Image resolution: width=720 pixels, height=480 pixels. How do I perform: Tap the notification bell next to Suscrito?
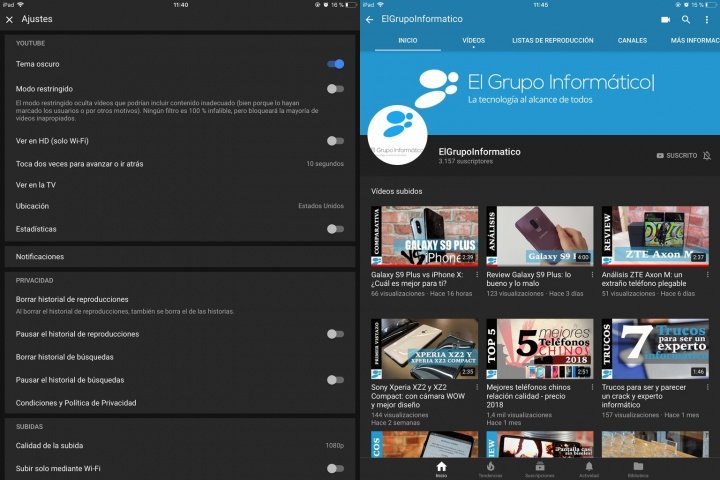tap(707, 155)
